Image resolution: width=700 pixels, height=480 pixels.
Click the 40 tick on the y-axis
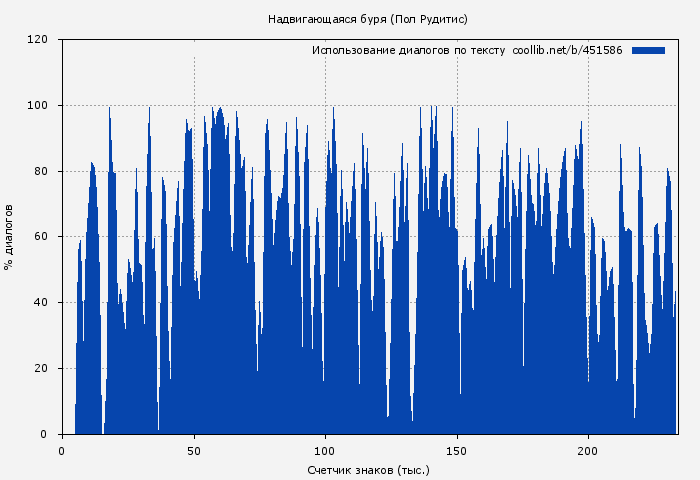(41, 303)
